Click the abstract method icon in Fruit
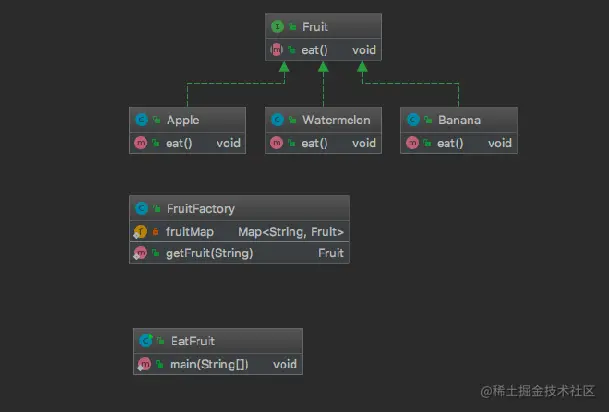The width and height of the screenshot is (609, 412). coord(277,50)
